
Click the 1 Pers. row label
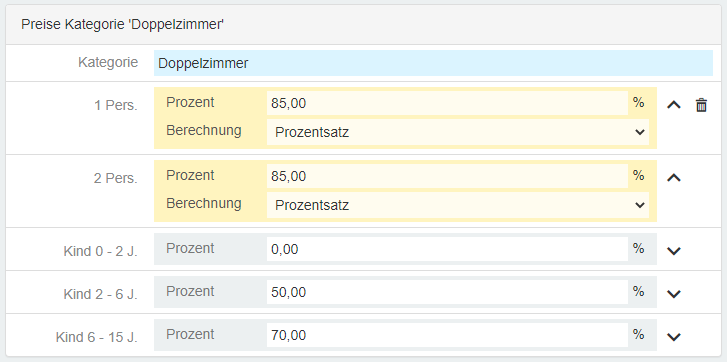coord(116,105)
